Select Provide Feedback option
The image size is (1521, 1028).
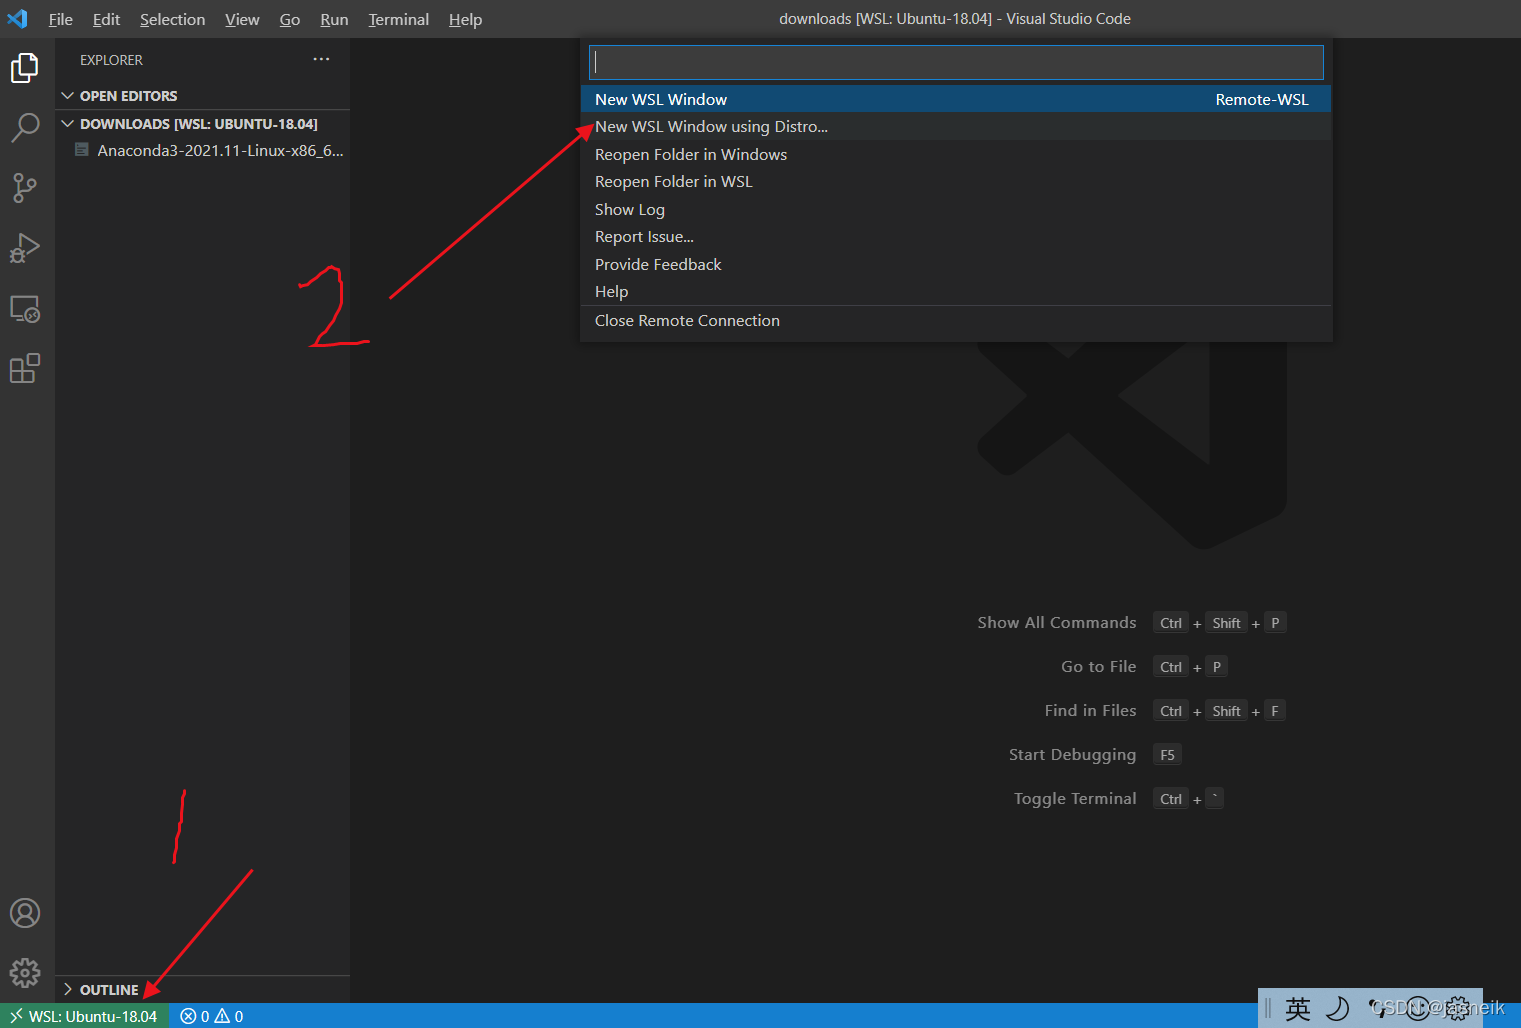(x=956, y=264)
